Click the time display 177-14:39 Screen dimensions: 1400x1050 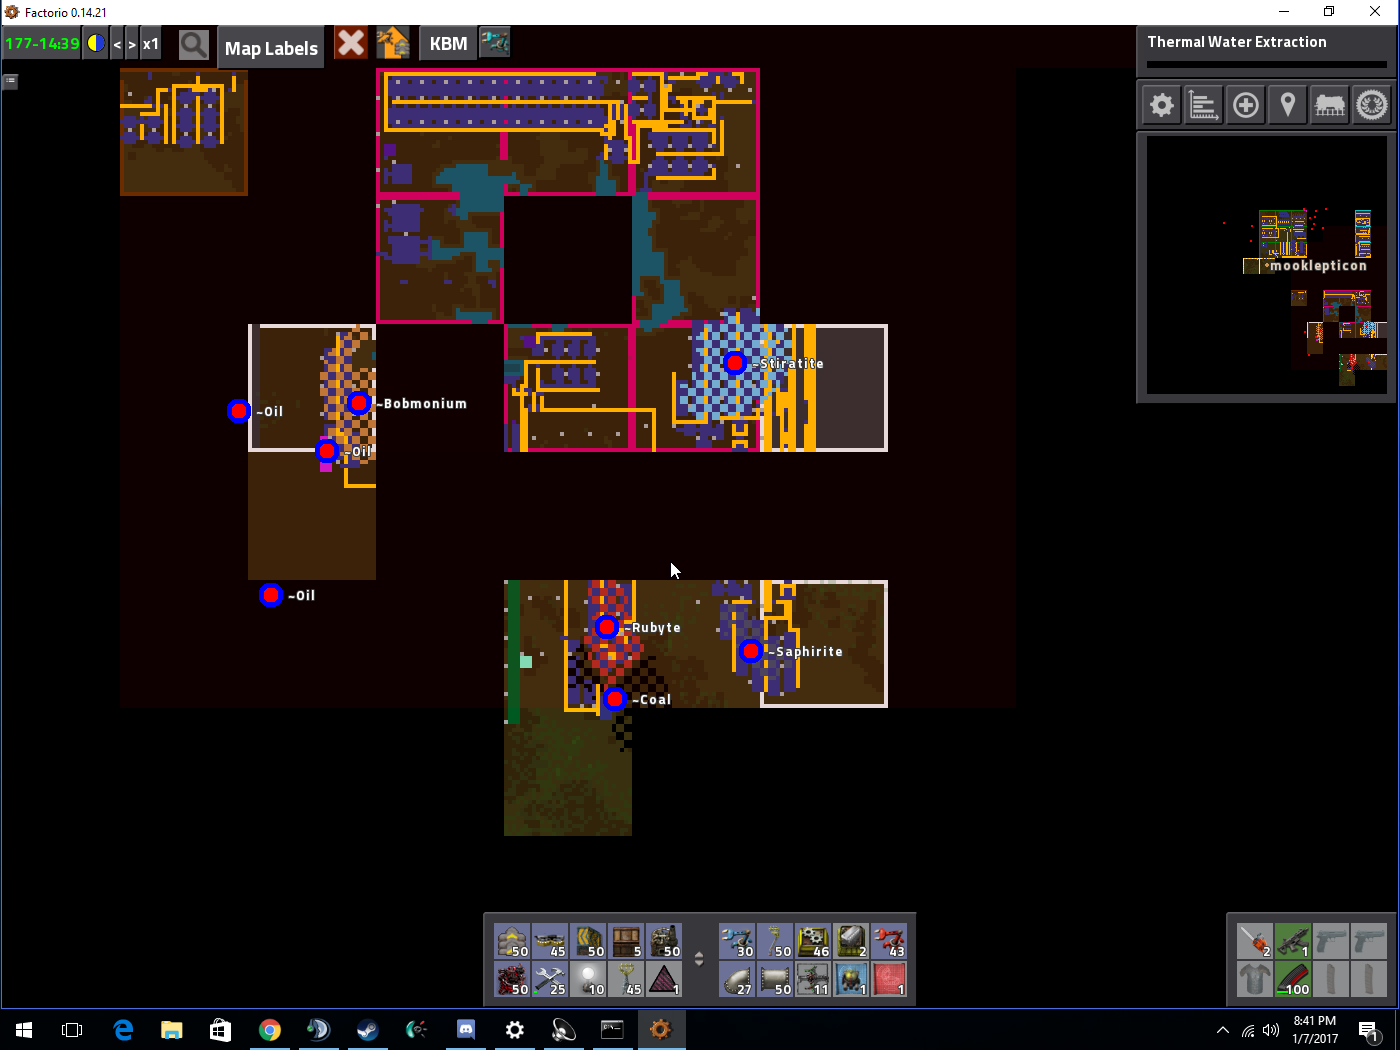pos(42,44)
